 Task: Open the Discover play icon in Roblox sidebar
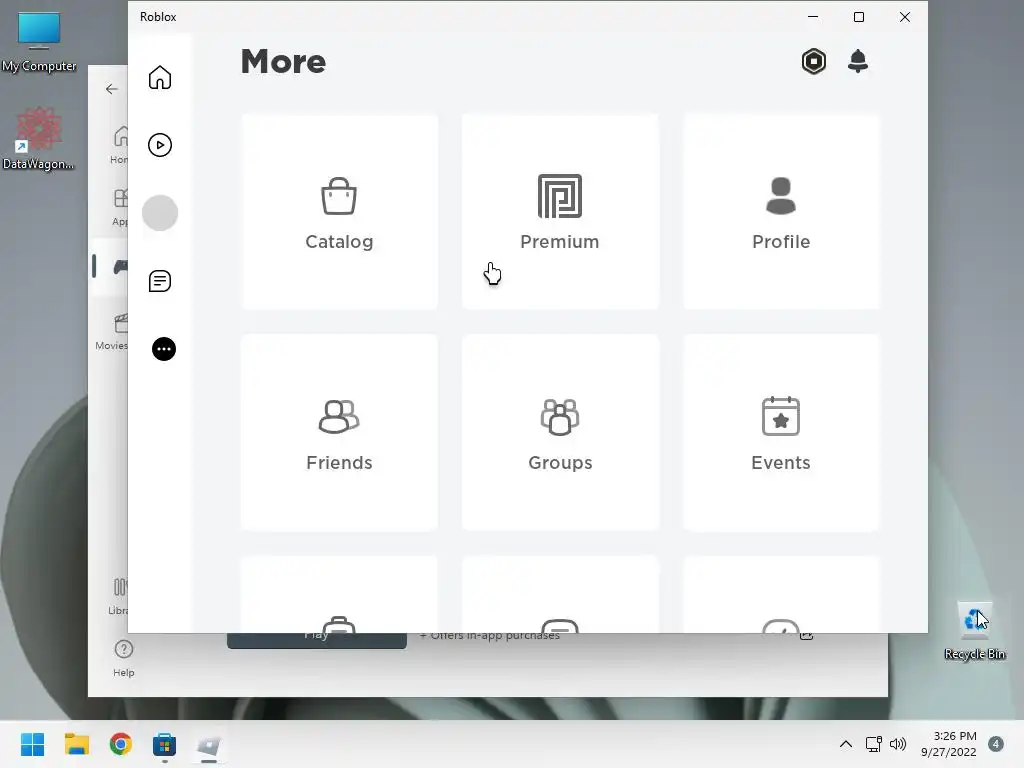click(159, 144)
